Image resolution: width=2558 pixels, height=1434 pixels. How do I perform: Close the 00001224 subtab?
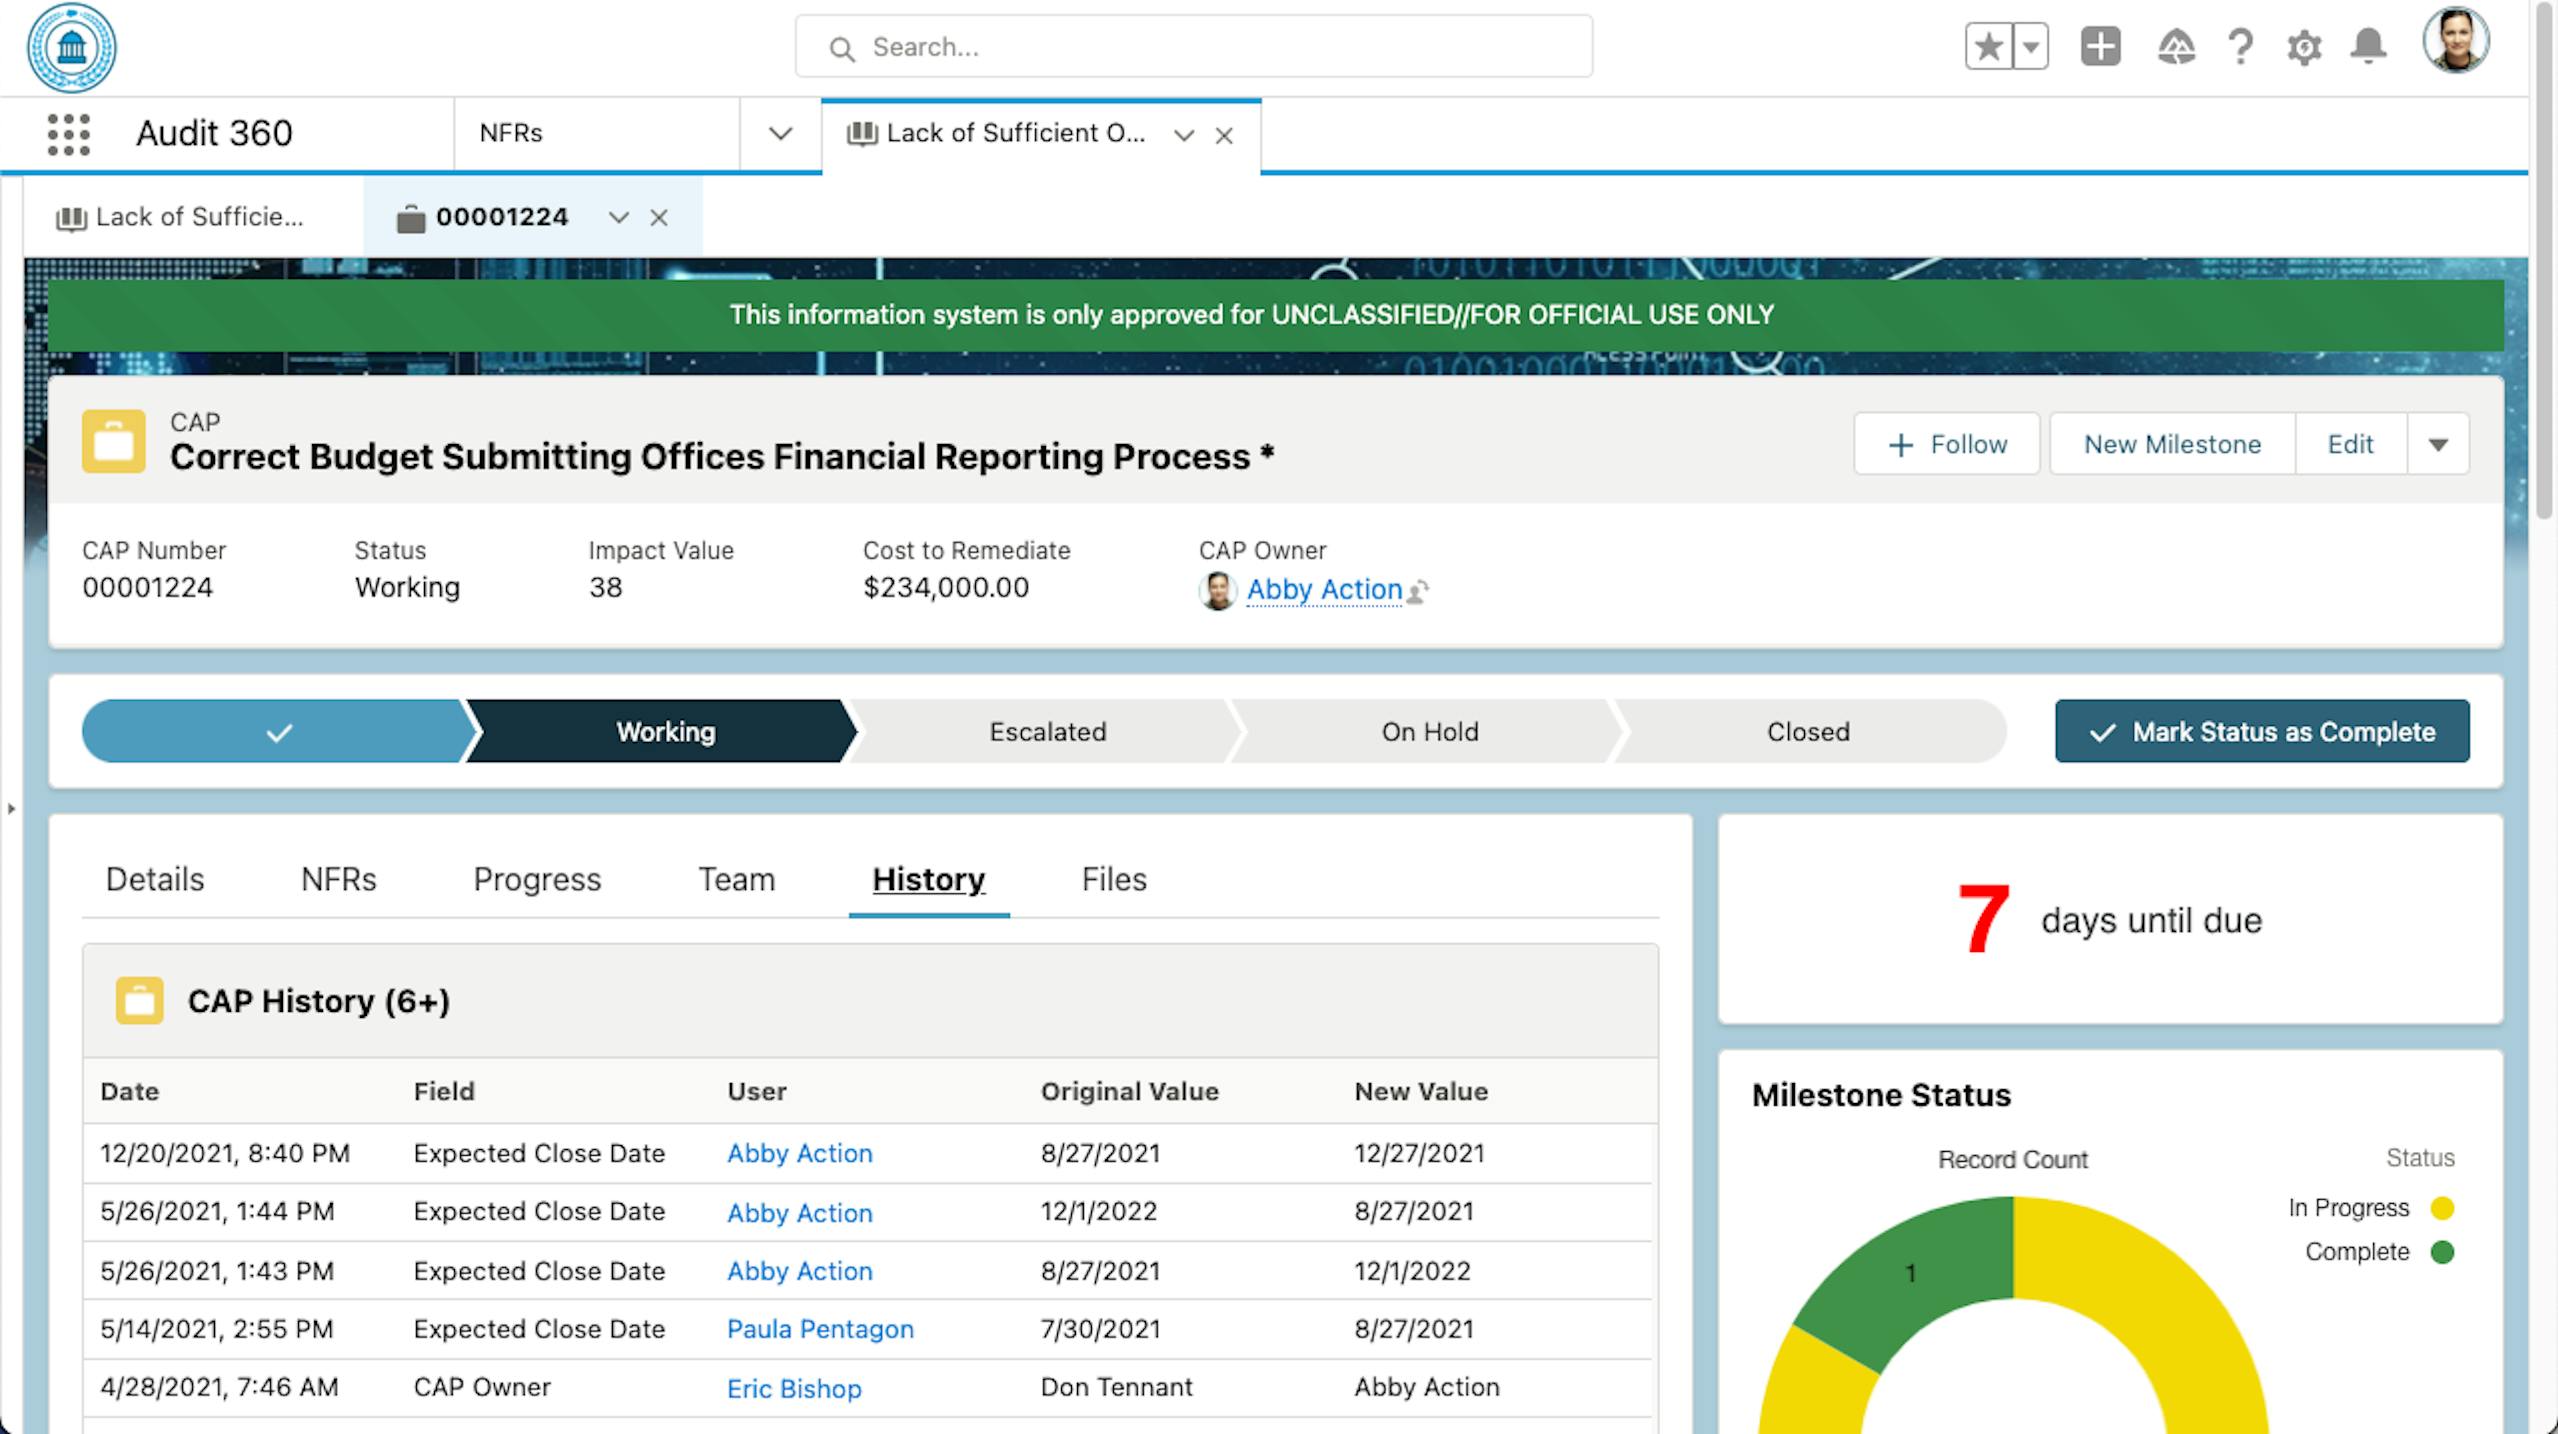(x=658, y=218)
